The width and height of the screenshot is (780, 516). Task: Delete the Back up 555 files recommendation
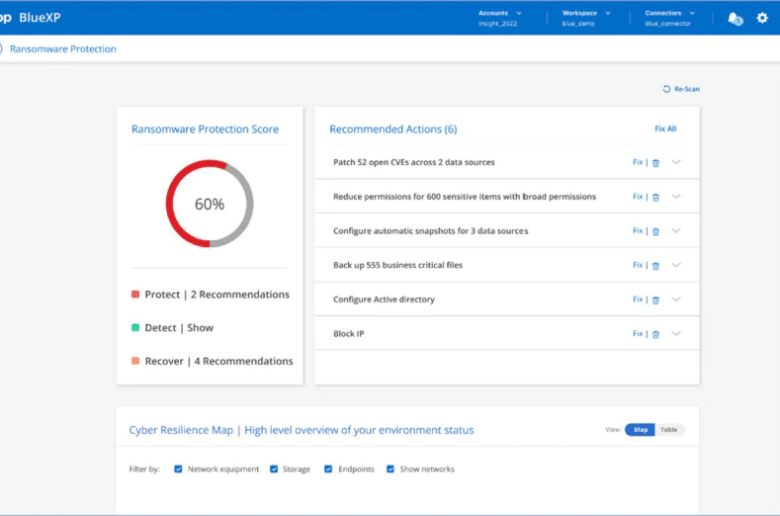point(656,266)
